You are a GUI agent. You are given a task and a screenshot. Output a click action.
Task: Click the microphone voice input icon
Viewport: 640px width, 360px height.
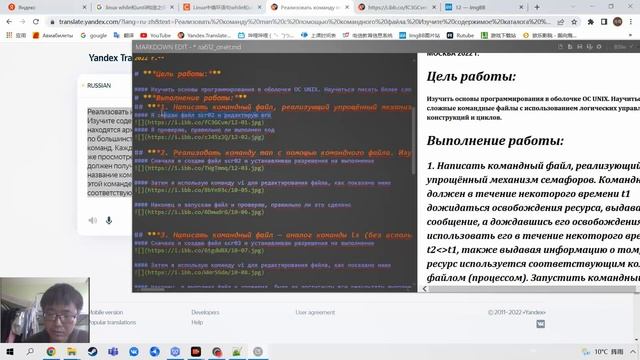(109, 220)
